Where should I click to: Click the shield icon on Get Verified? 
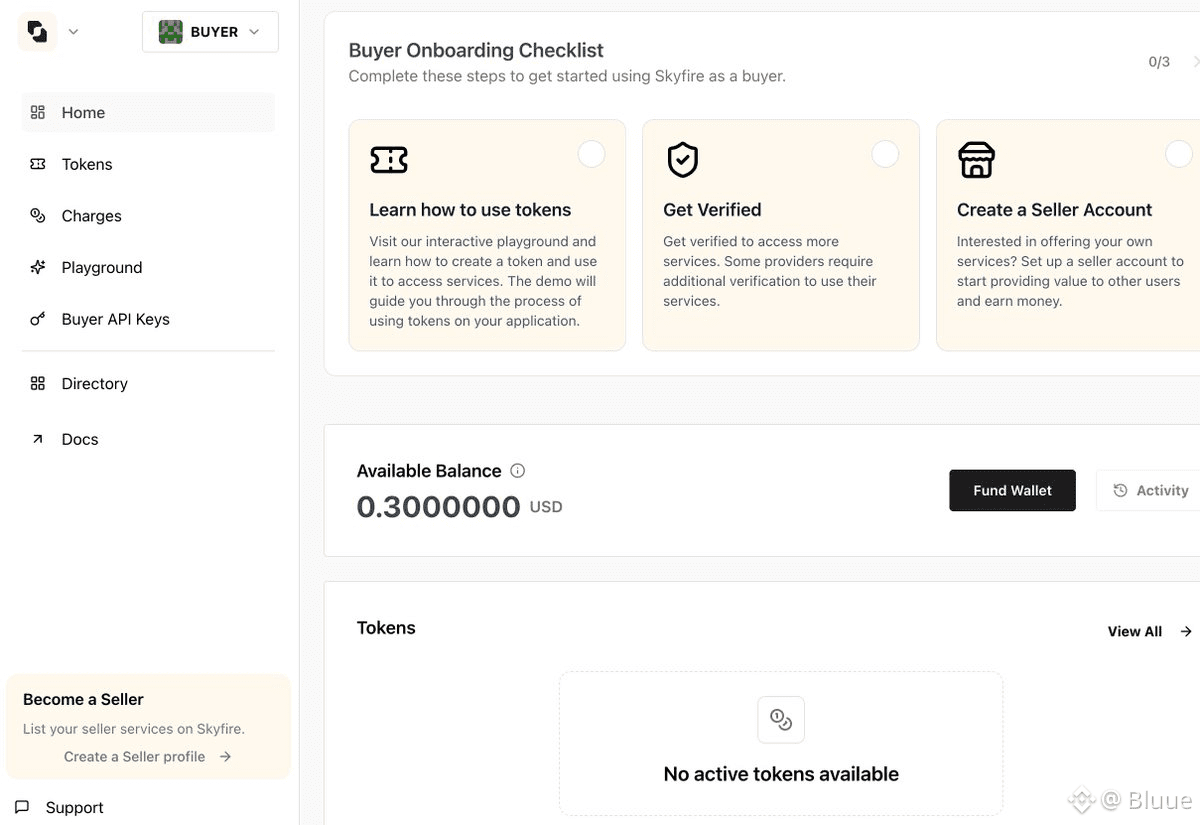coord(683,160)
